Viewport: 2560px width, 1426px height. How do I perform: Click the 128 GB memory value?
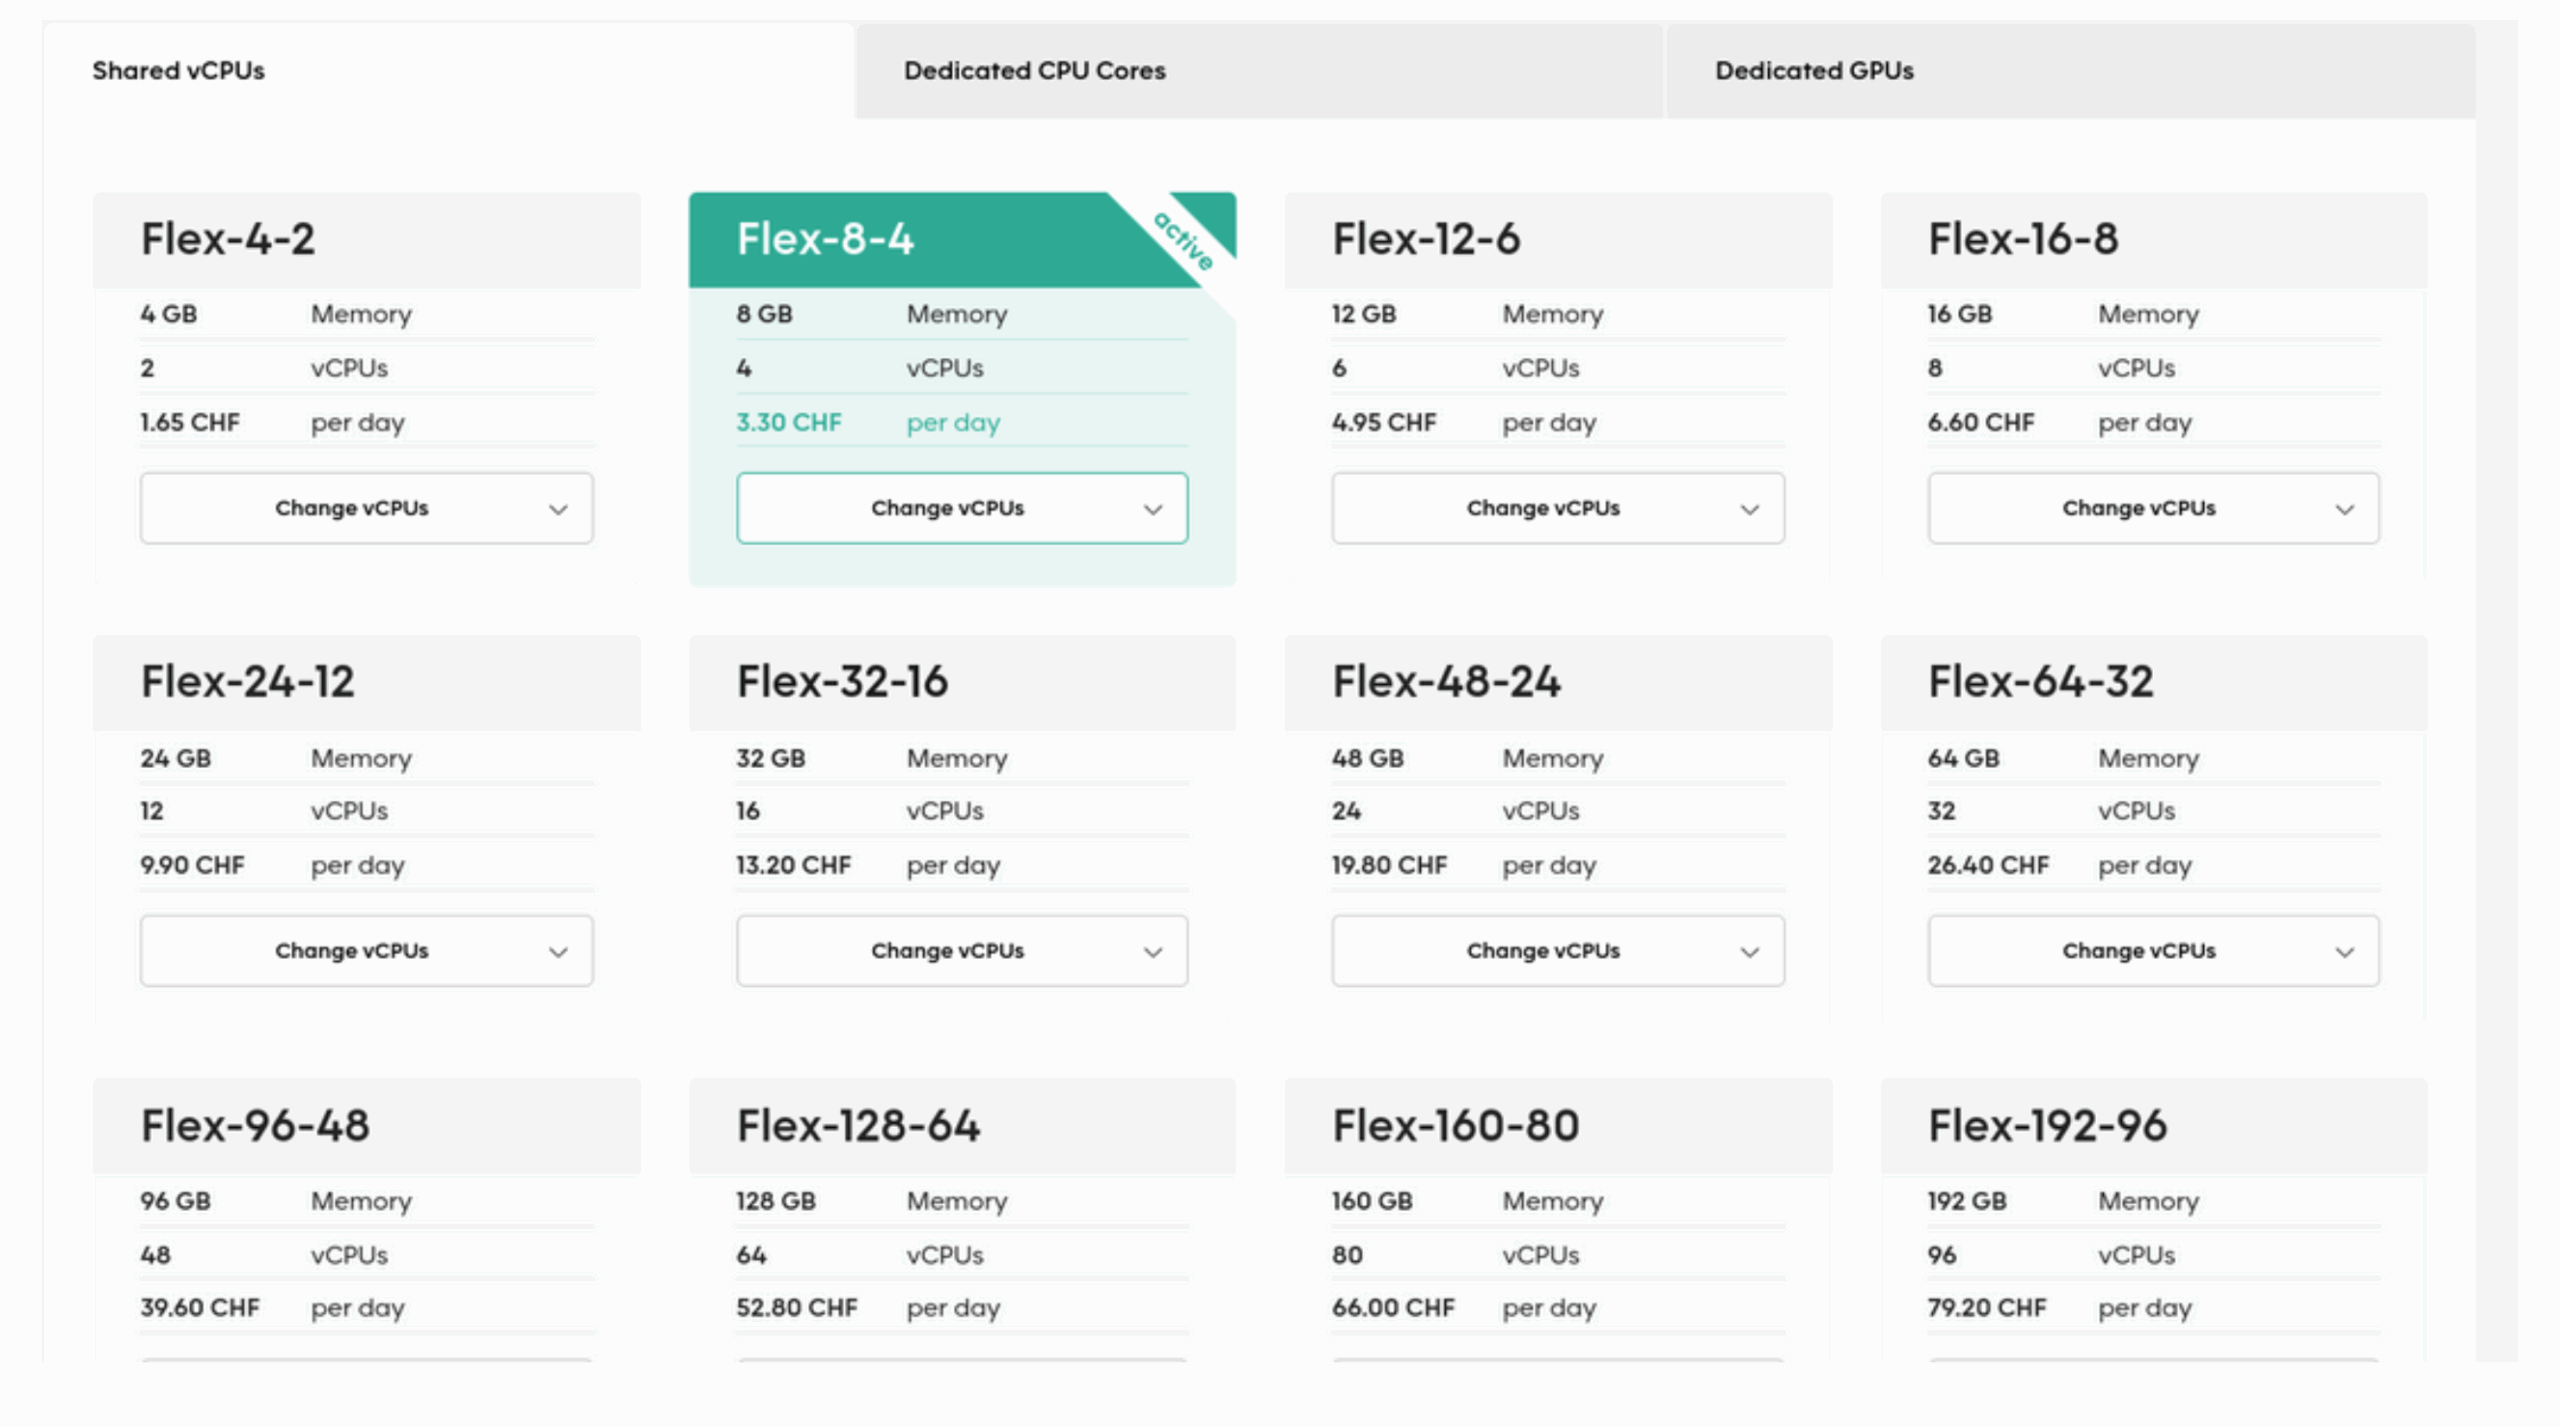click(x=776, y=1201)
